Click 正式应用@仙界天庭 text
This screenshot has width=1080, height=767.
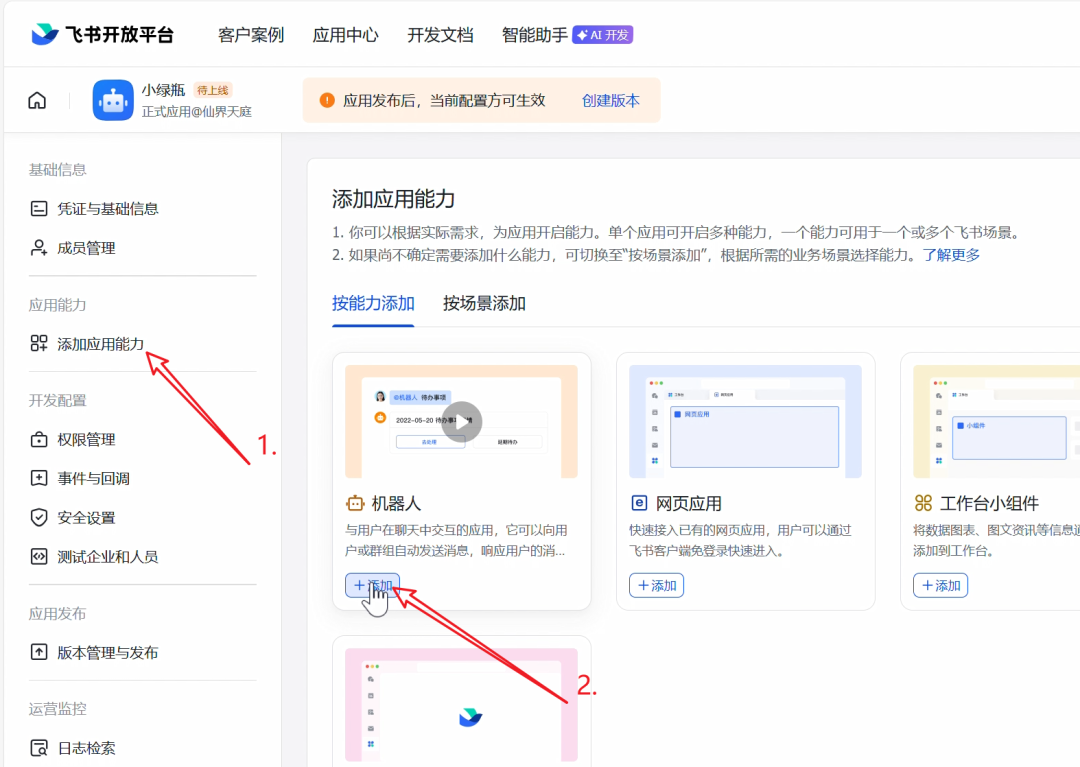click(x=196, y=112)
